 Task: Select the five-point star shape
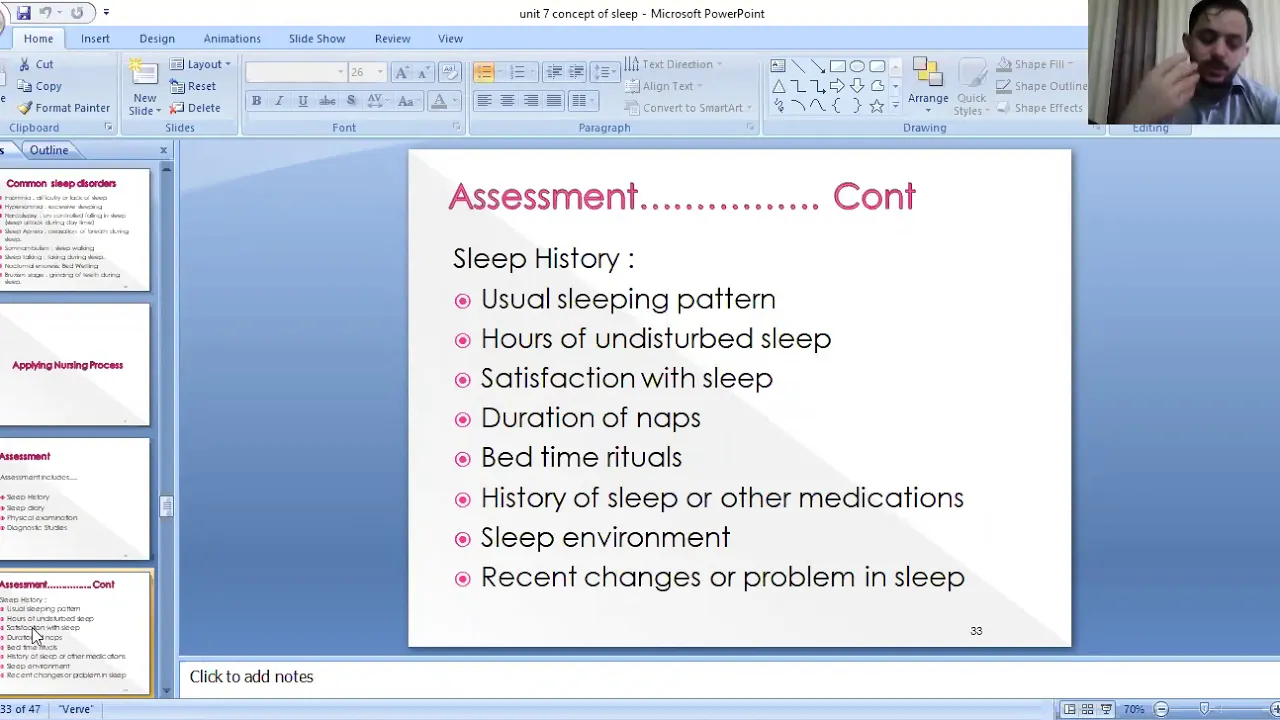877,106
